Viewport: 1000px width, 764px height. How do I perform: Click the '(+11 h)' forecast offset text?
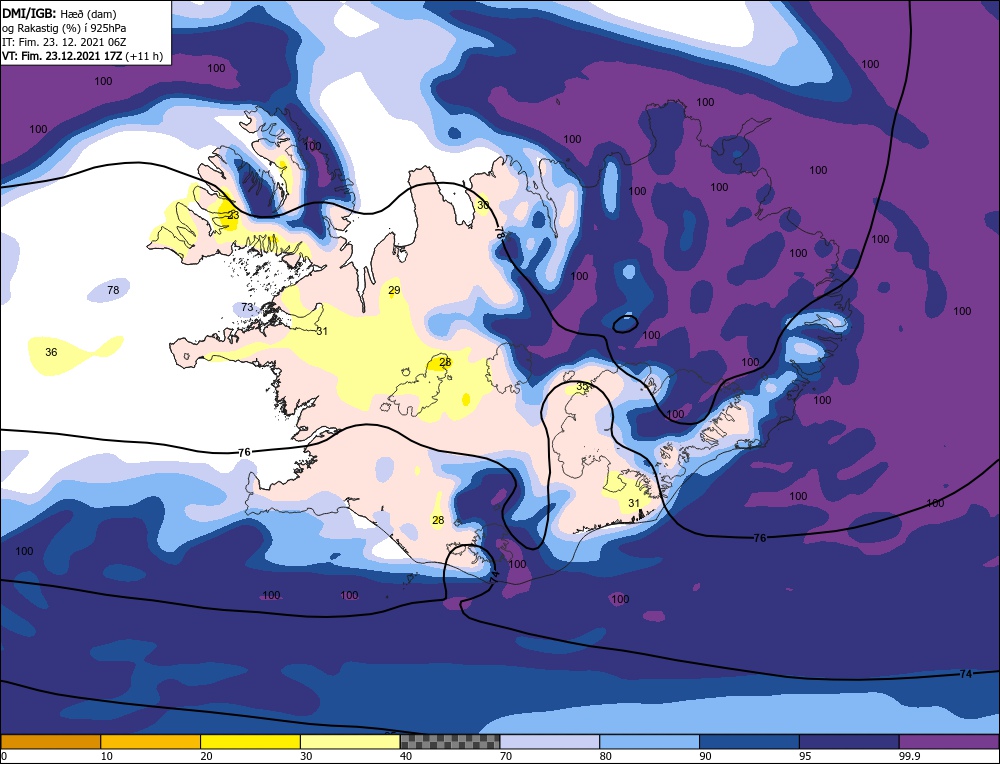(x=144, y=56)
